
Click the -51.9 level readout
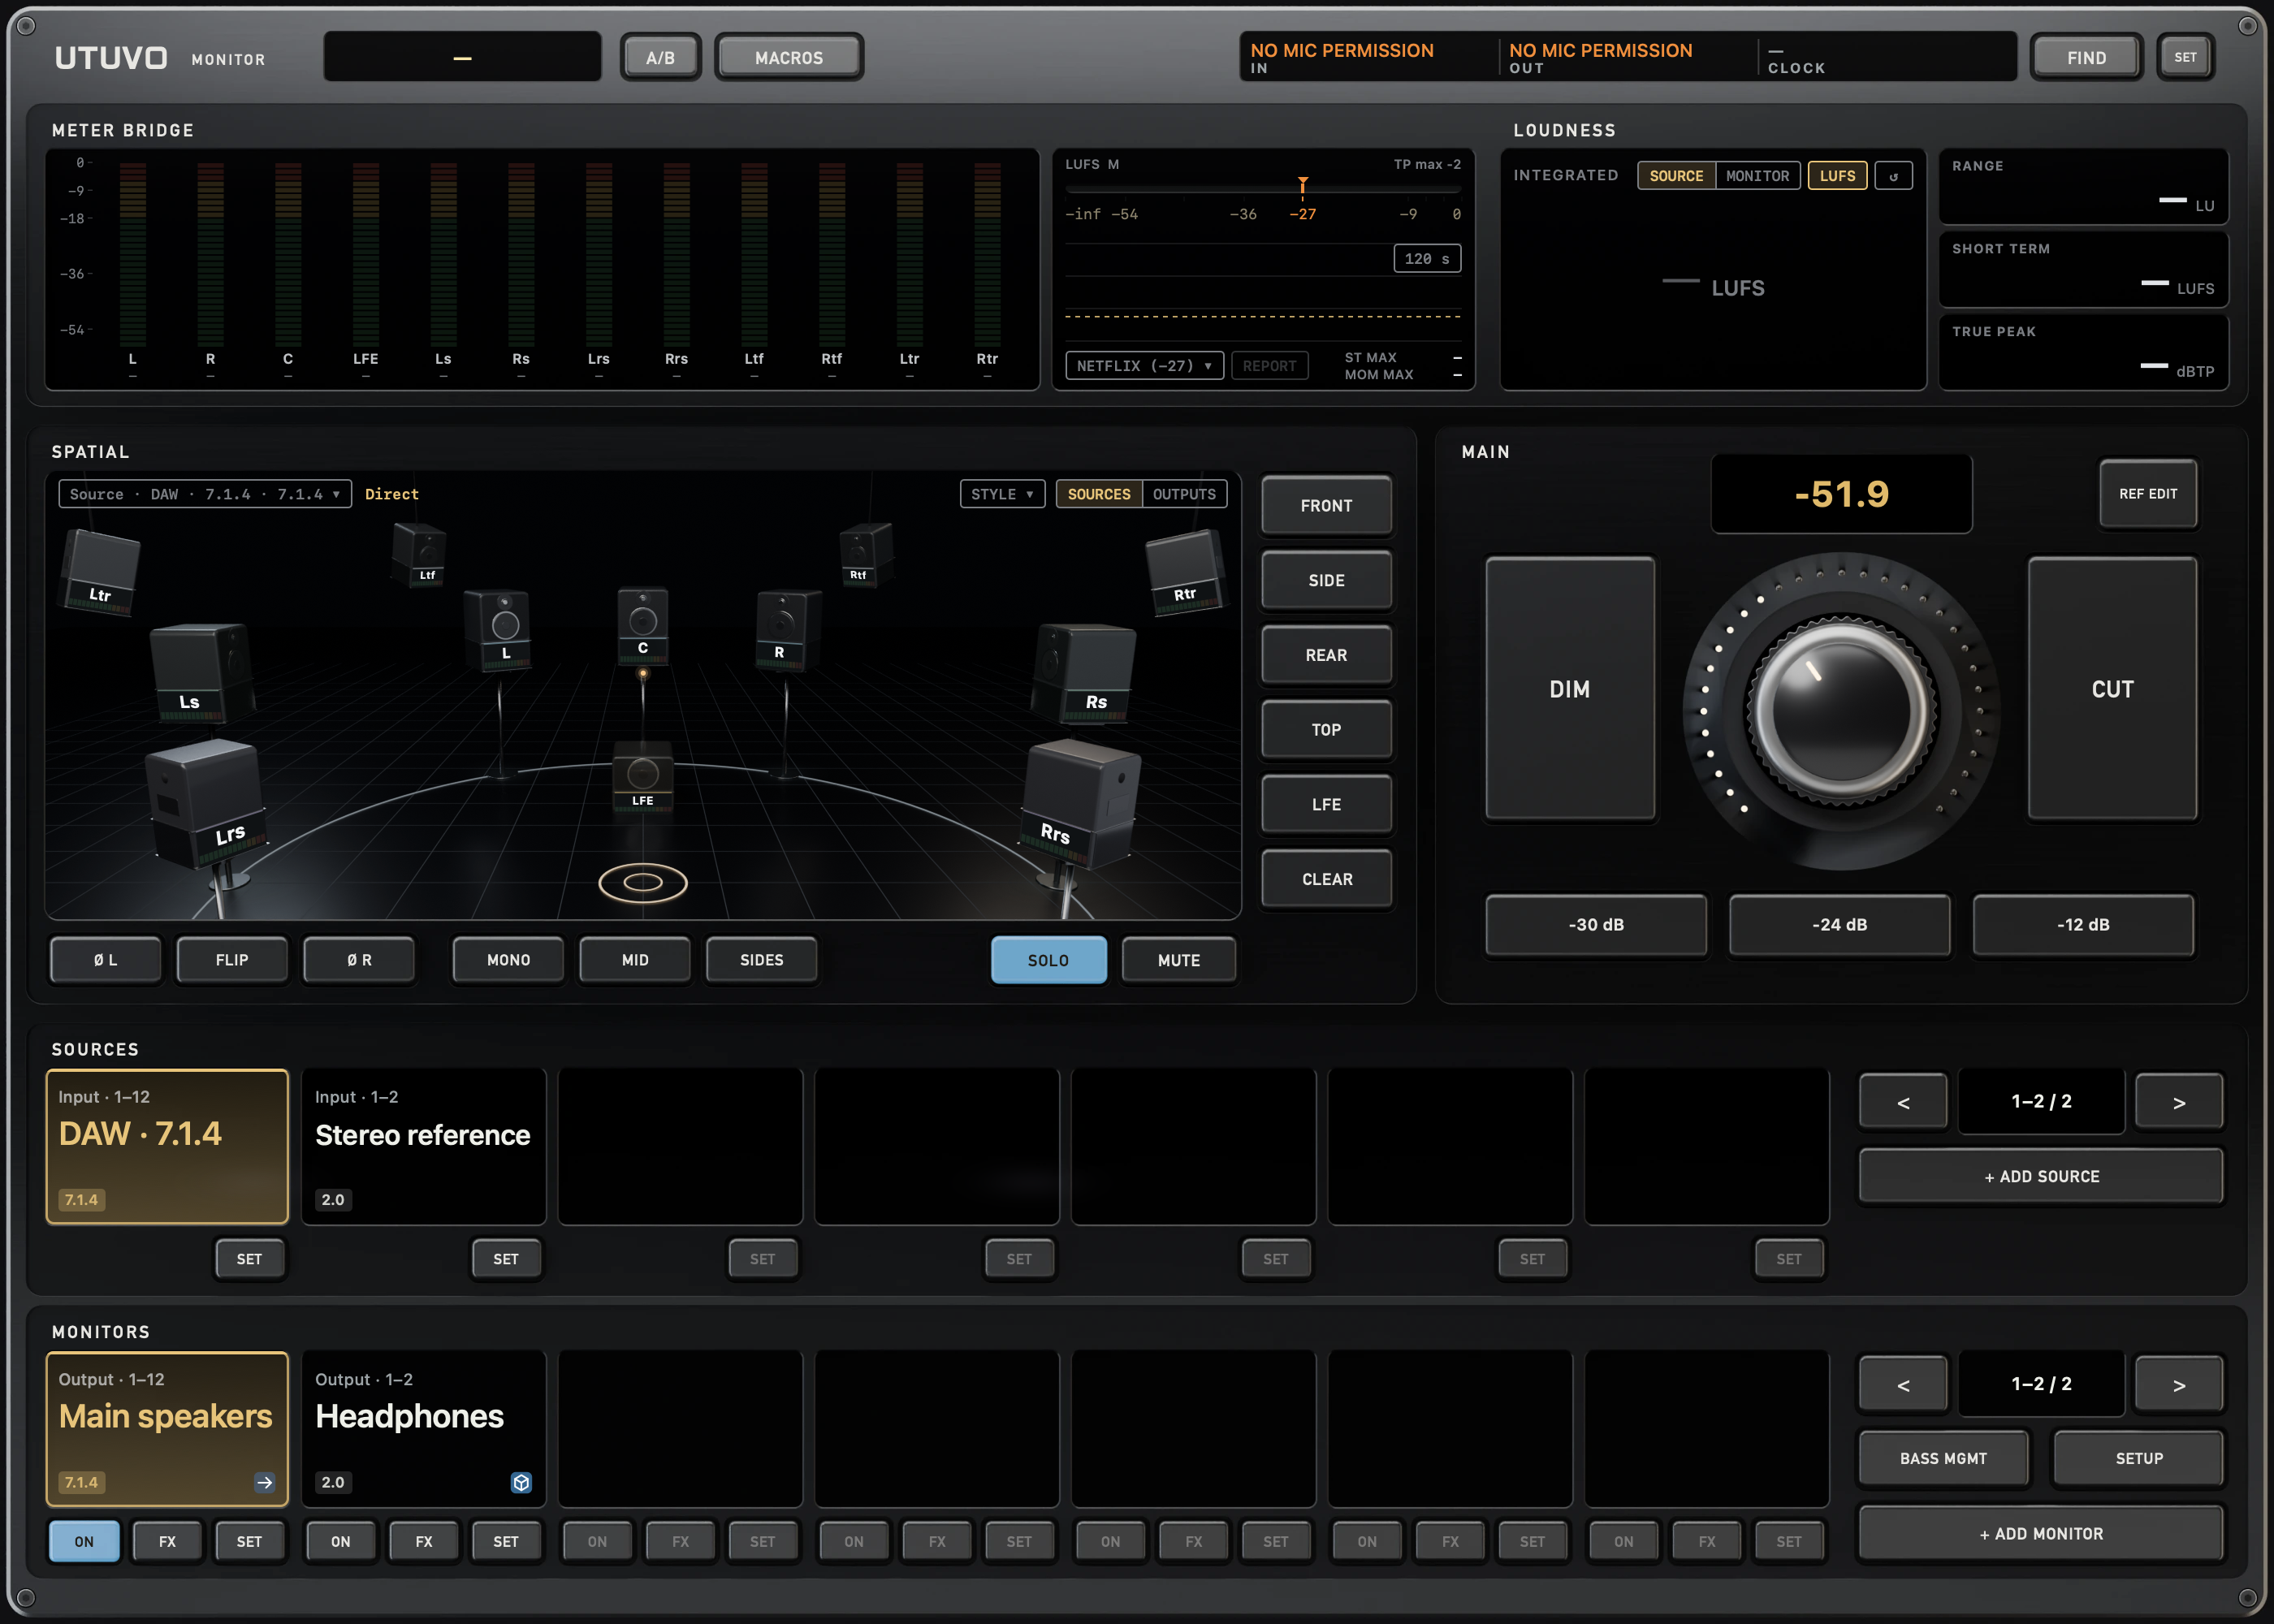tap(1841, 494)
